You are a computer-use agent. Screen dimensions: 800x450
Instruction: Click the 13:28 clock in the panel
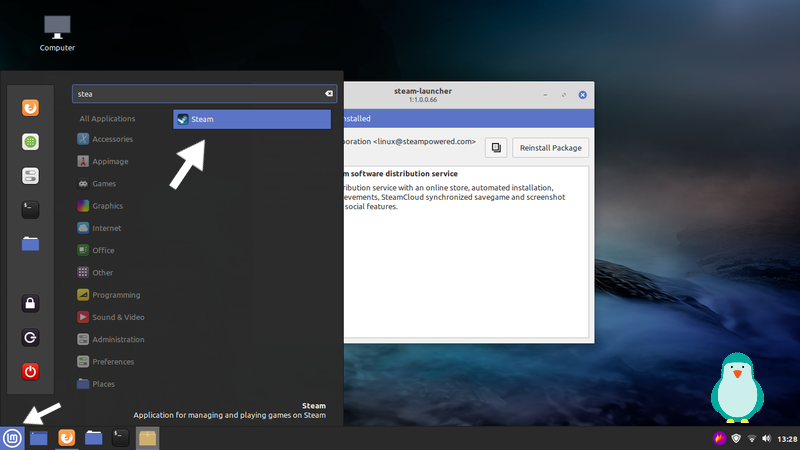(787, 439)
